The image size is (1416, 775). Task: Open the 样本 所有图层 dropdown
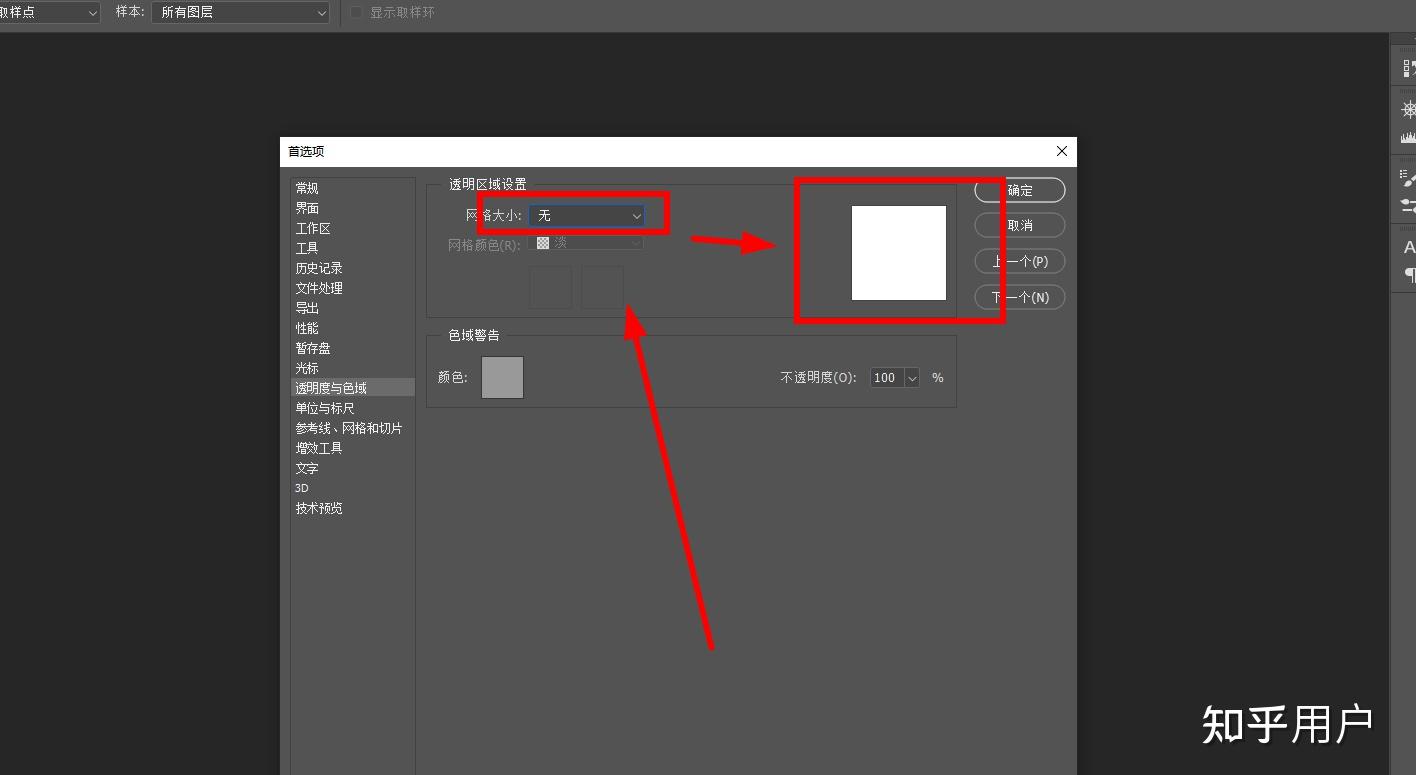[x=240, y=13]
